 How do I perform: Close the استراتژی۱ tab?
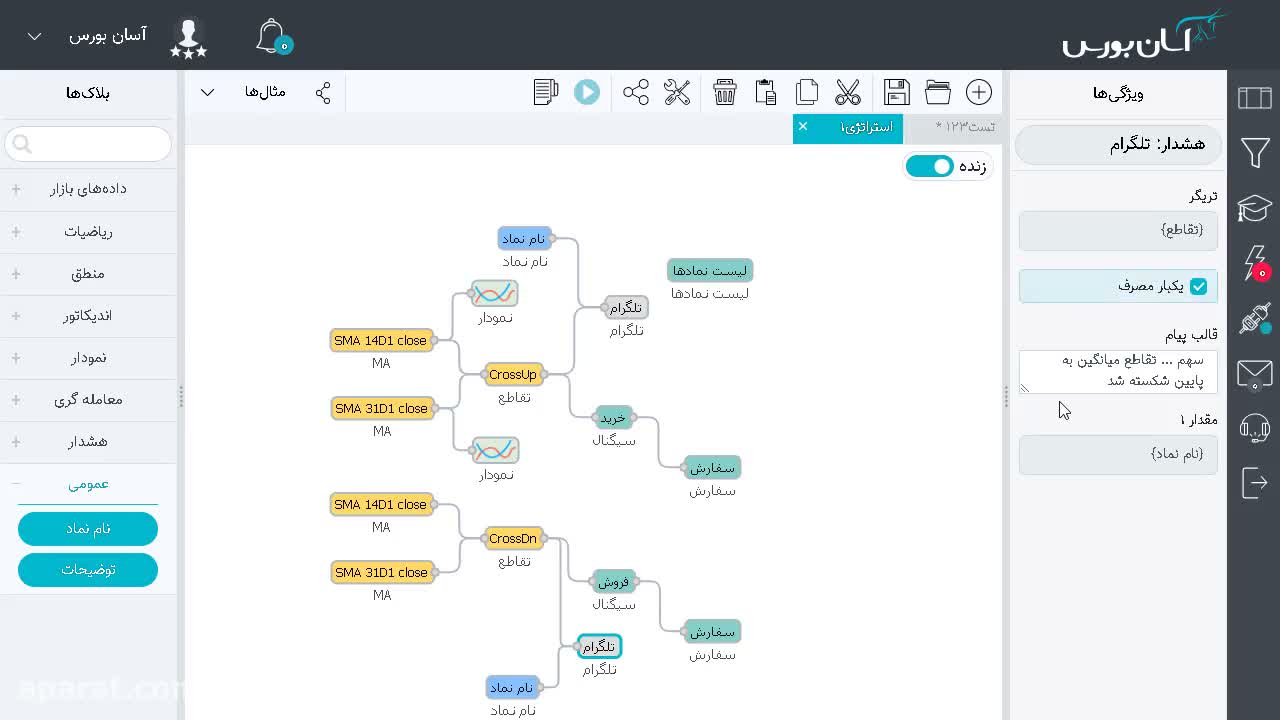point(803,126)
